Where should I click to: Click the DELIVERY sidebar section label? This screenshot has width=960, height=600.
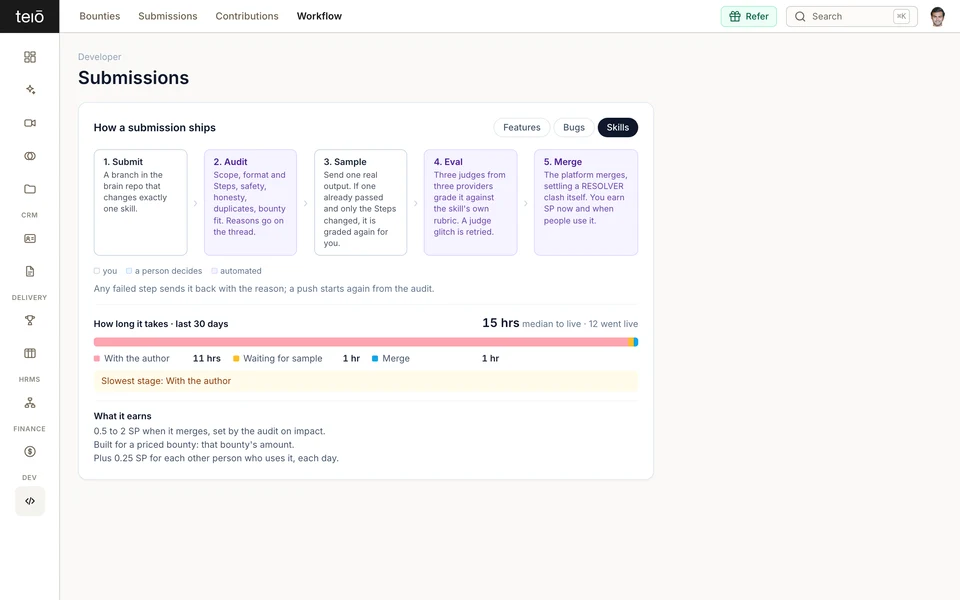29,298
